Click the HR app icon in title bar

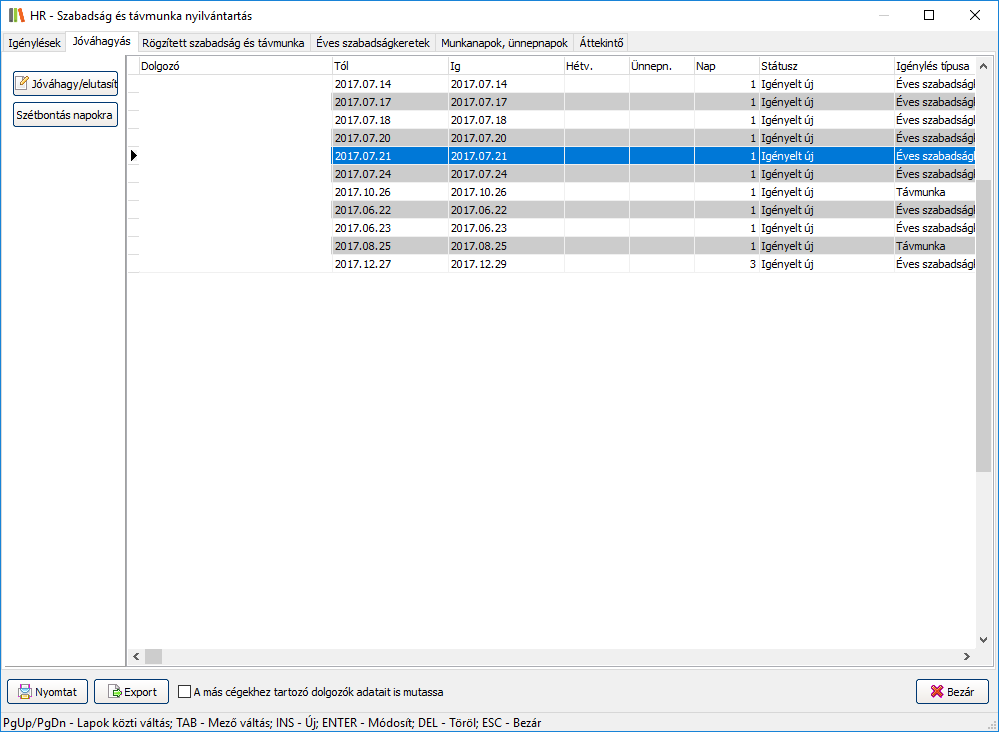point(16,15)
